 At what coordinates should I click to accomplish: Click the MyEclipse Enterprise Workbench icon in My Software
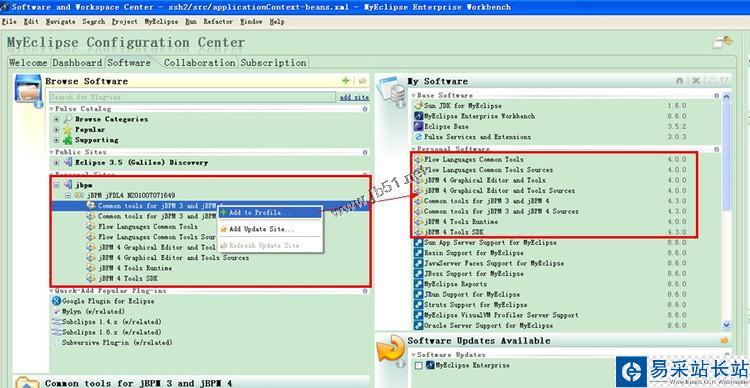click(419, 116)
